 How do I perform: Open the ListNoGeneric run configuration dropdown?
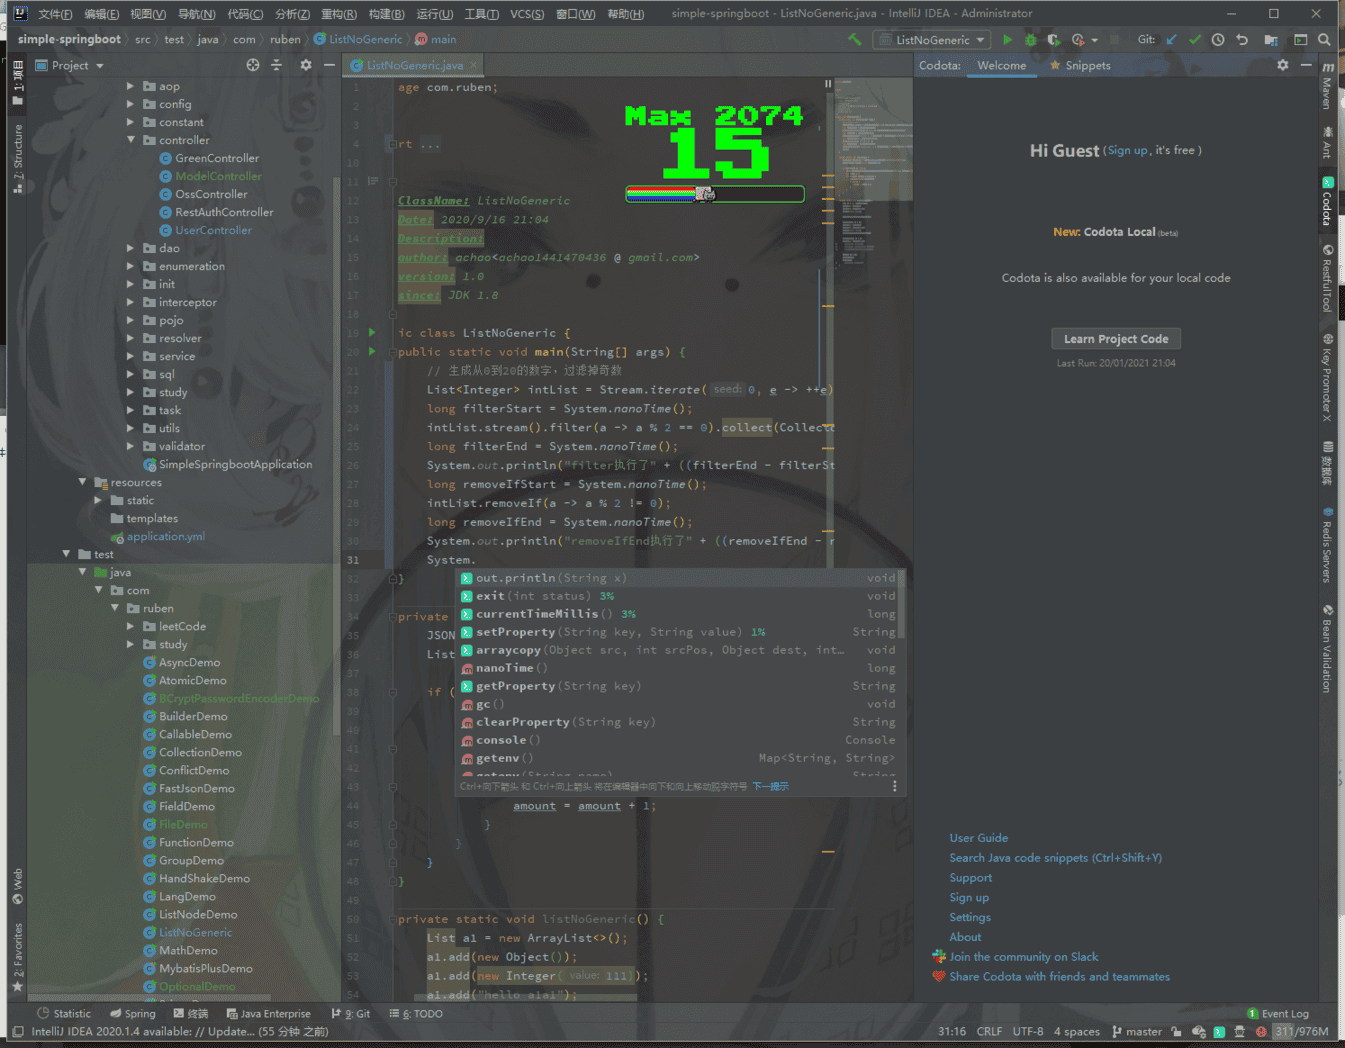(932, 40)
